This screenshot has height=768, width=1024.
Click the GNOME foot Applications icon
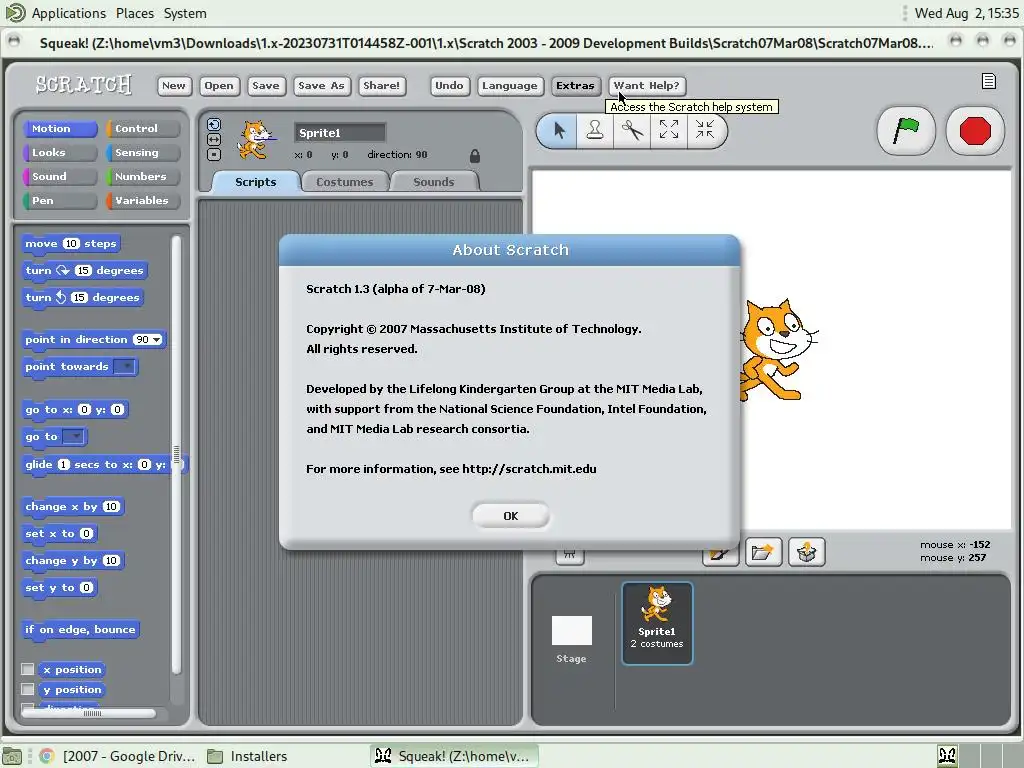[14, 12]
